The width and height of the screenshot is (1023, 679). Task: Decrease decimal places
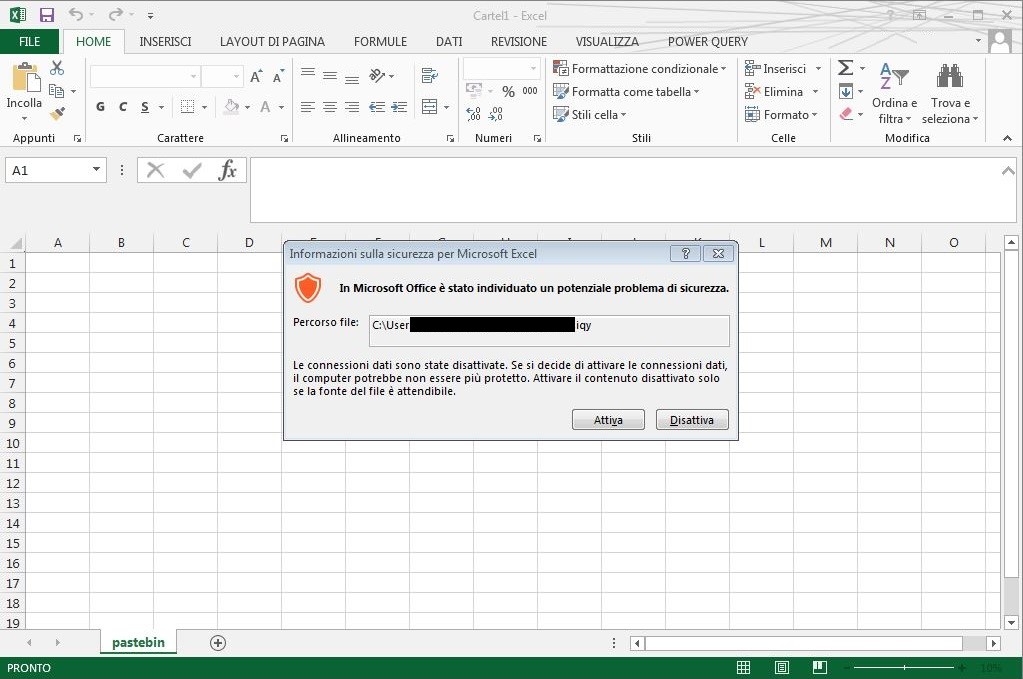(496, 114)
